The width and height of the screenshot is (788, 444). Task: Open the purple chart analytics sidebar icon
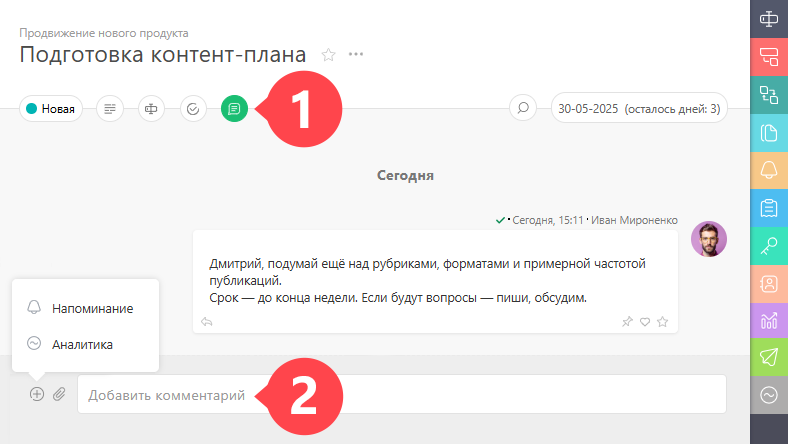pos(769,320)
